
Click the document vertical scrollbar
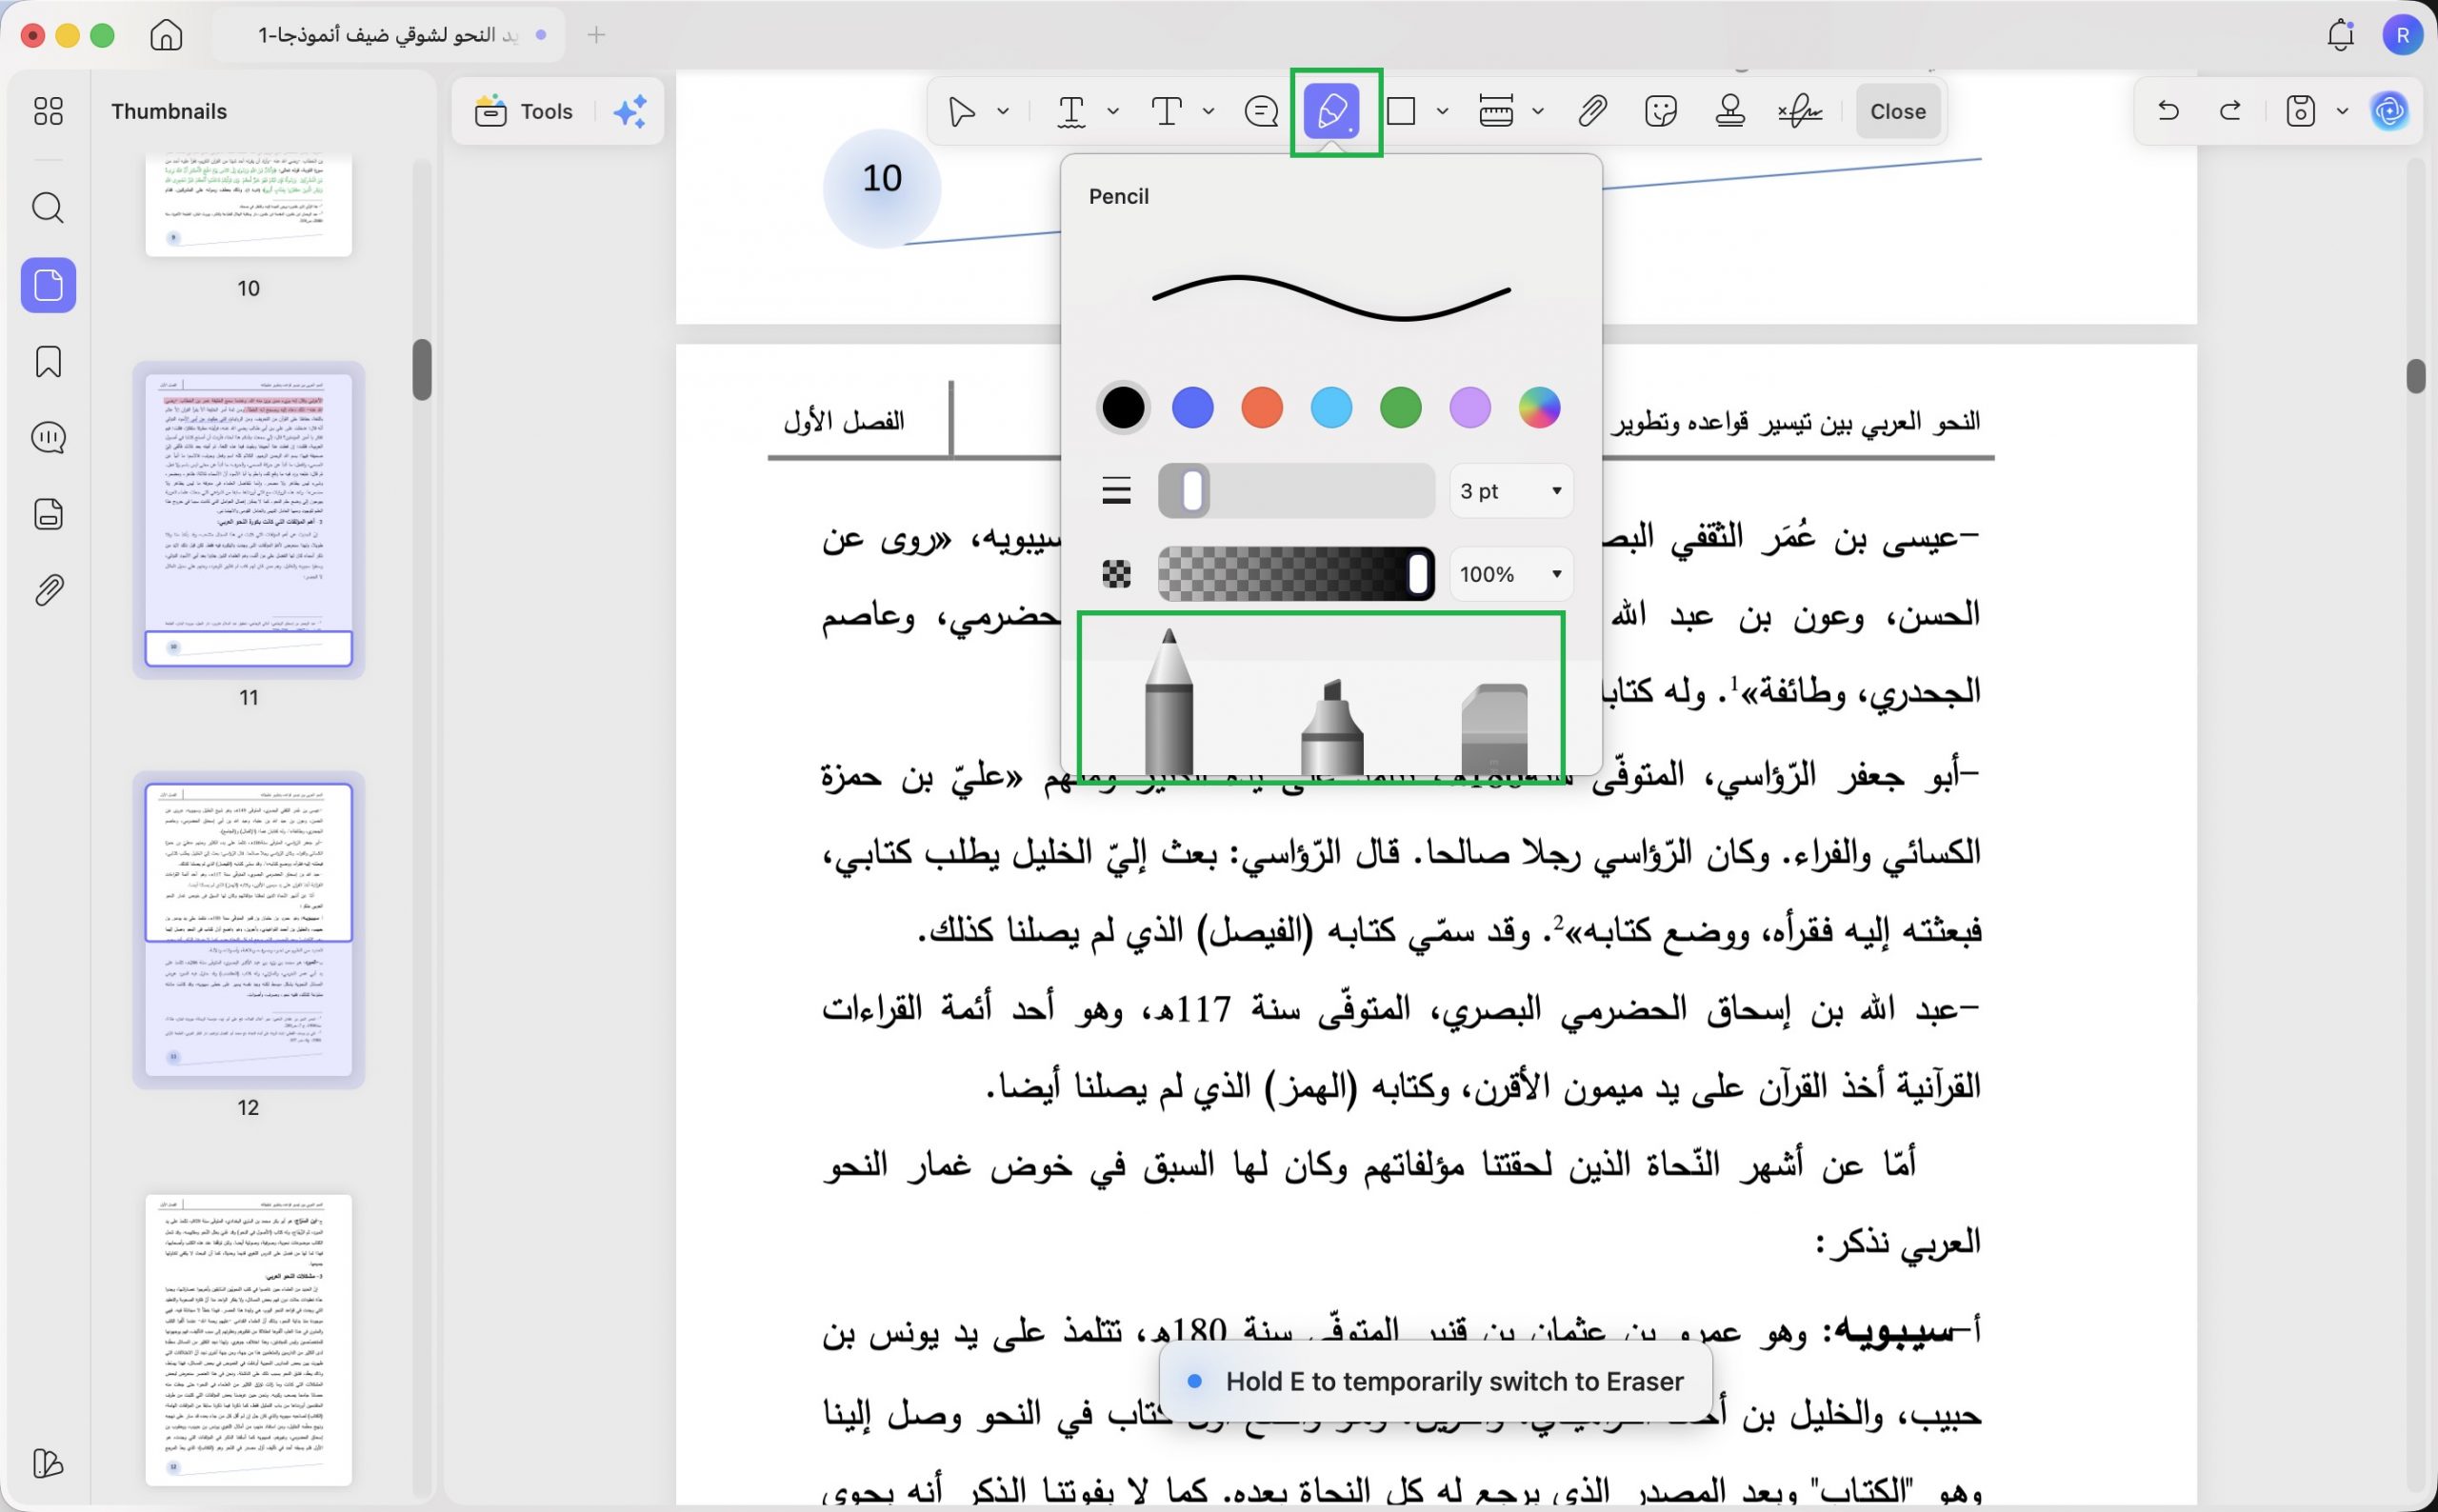[x=2416, y=376]
